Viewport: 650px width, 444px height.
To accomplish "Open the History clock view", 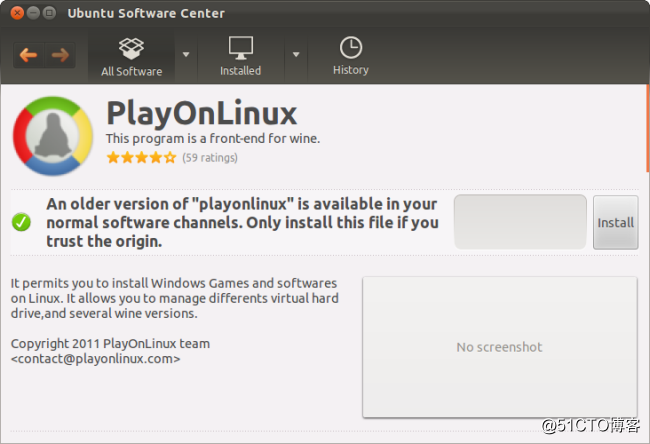I will [x=351, y=57].
